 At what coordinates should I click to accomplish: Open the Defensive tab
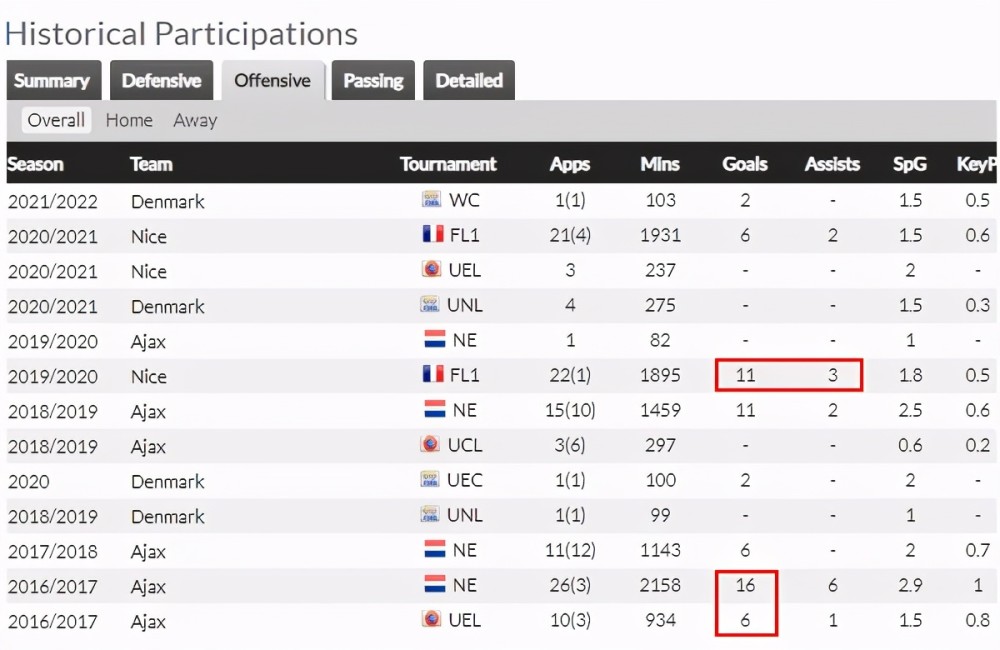(x=161, y=80)
